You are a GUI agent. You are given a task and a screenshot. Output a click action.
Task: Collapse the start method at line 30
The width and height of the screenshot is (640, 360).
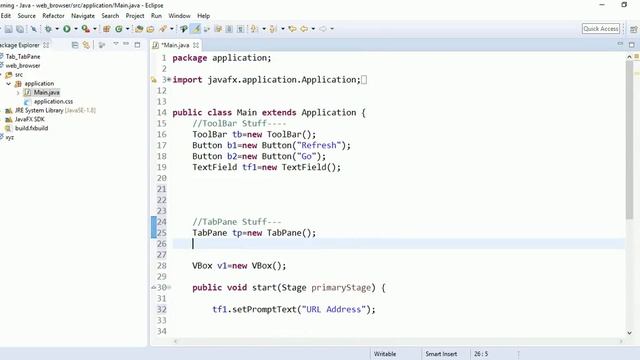pos(169,287)
